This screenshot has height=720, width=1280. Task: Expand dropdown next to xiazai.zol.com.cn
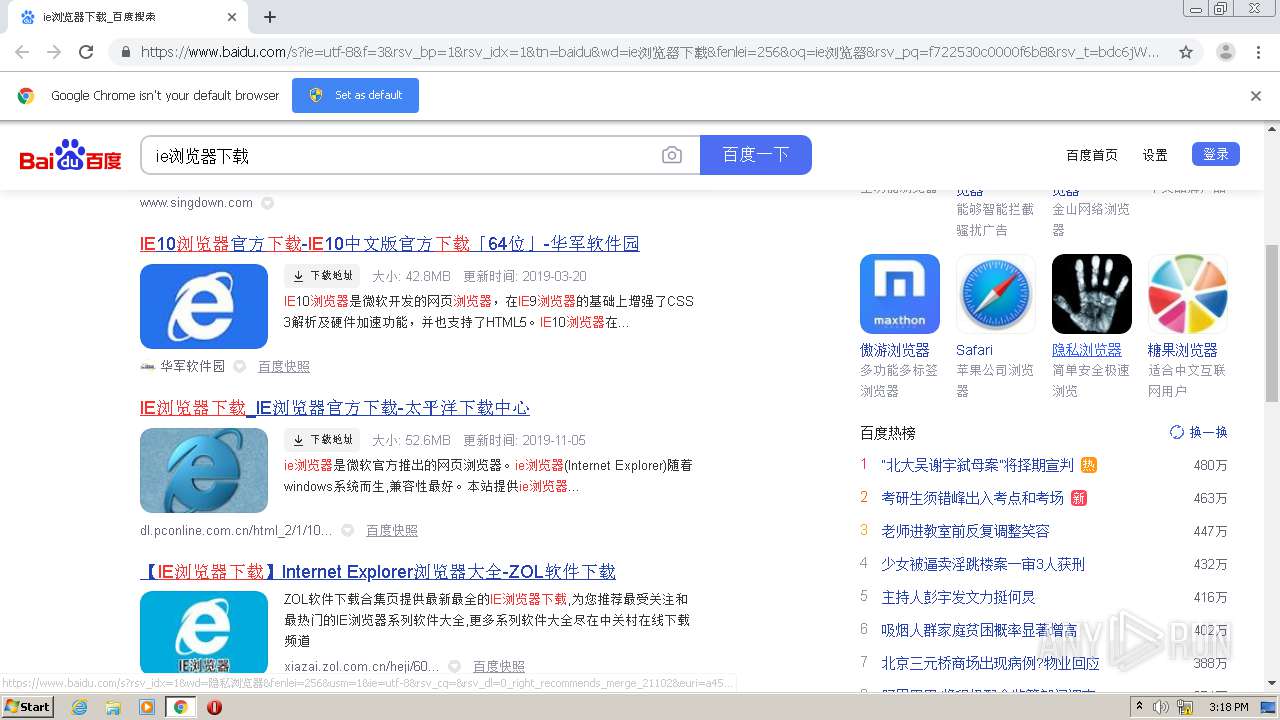pyautogui.click(x=455, y=666)
